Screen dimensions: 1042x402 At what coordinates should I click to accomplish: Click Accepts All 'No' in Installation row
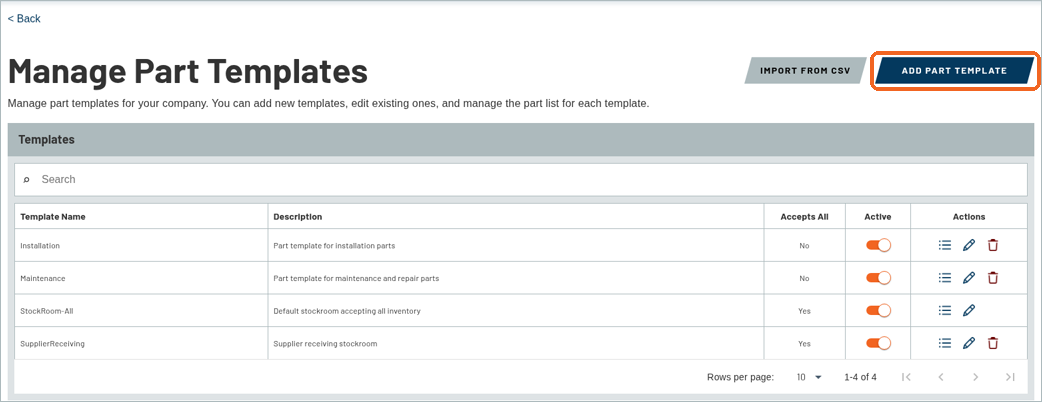(804, 245)
